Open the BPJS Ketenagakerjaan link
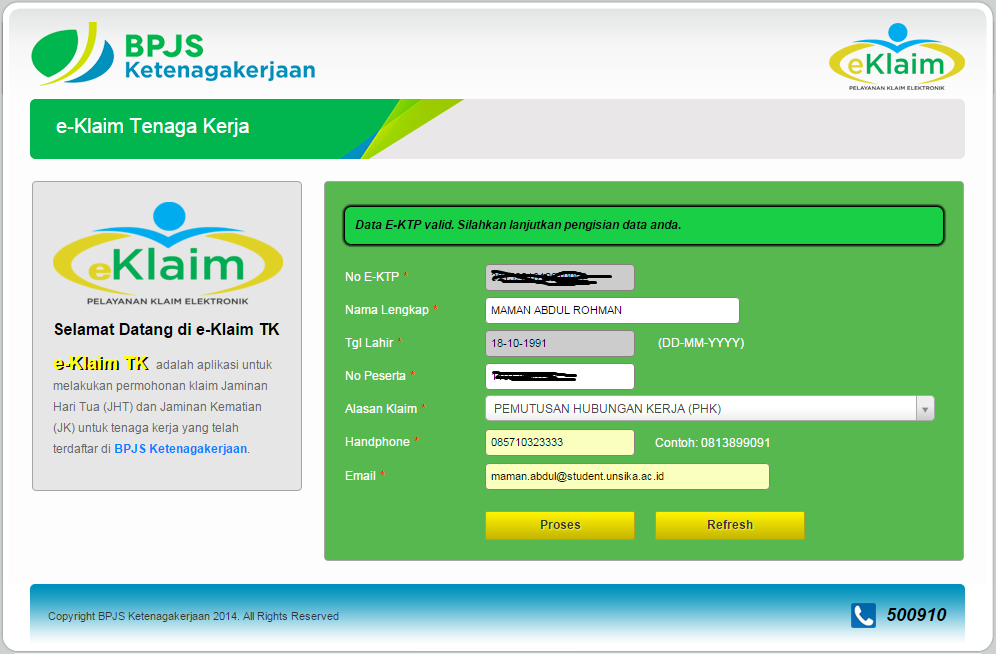Screen dimensions: 996x654 coord(180,449)
